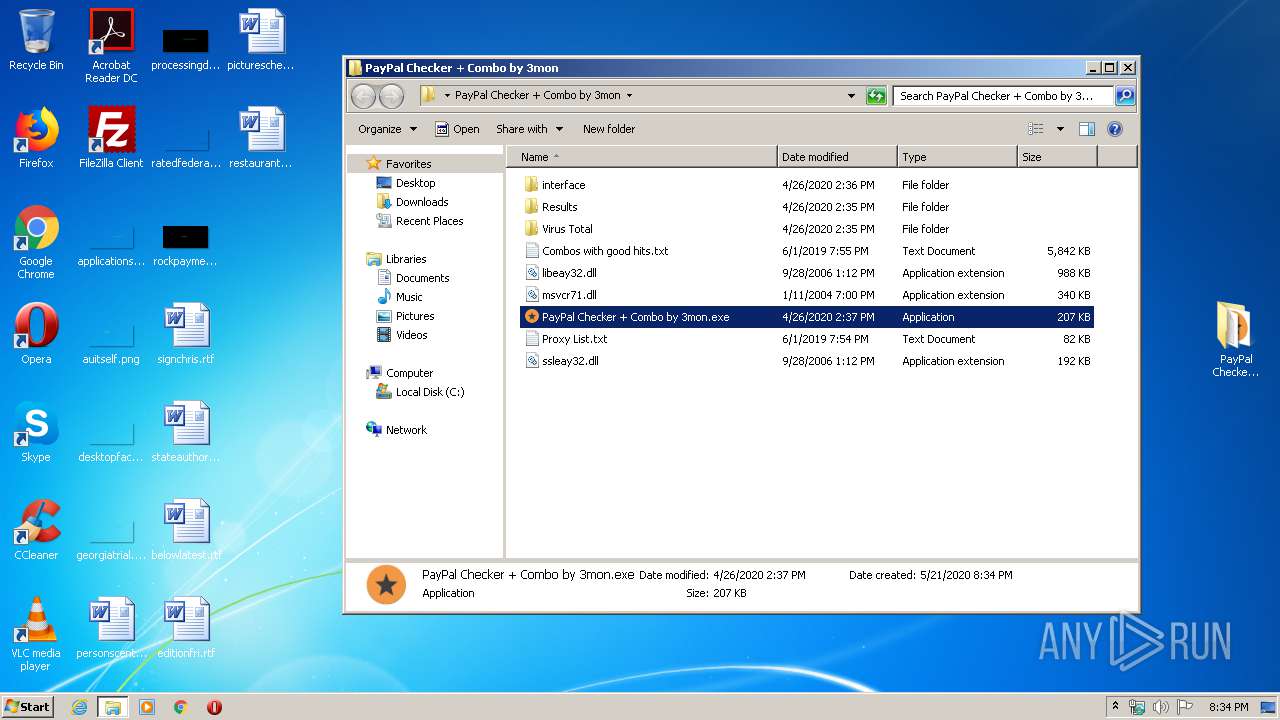Image resolution: width=1280 pixels, height=720 pixels.
Task: Click New folder button
Action: pos(609,129)
